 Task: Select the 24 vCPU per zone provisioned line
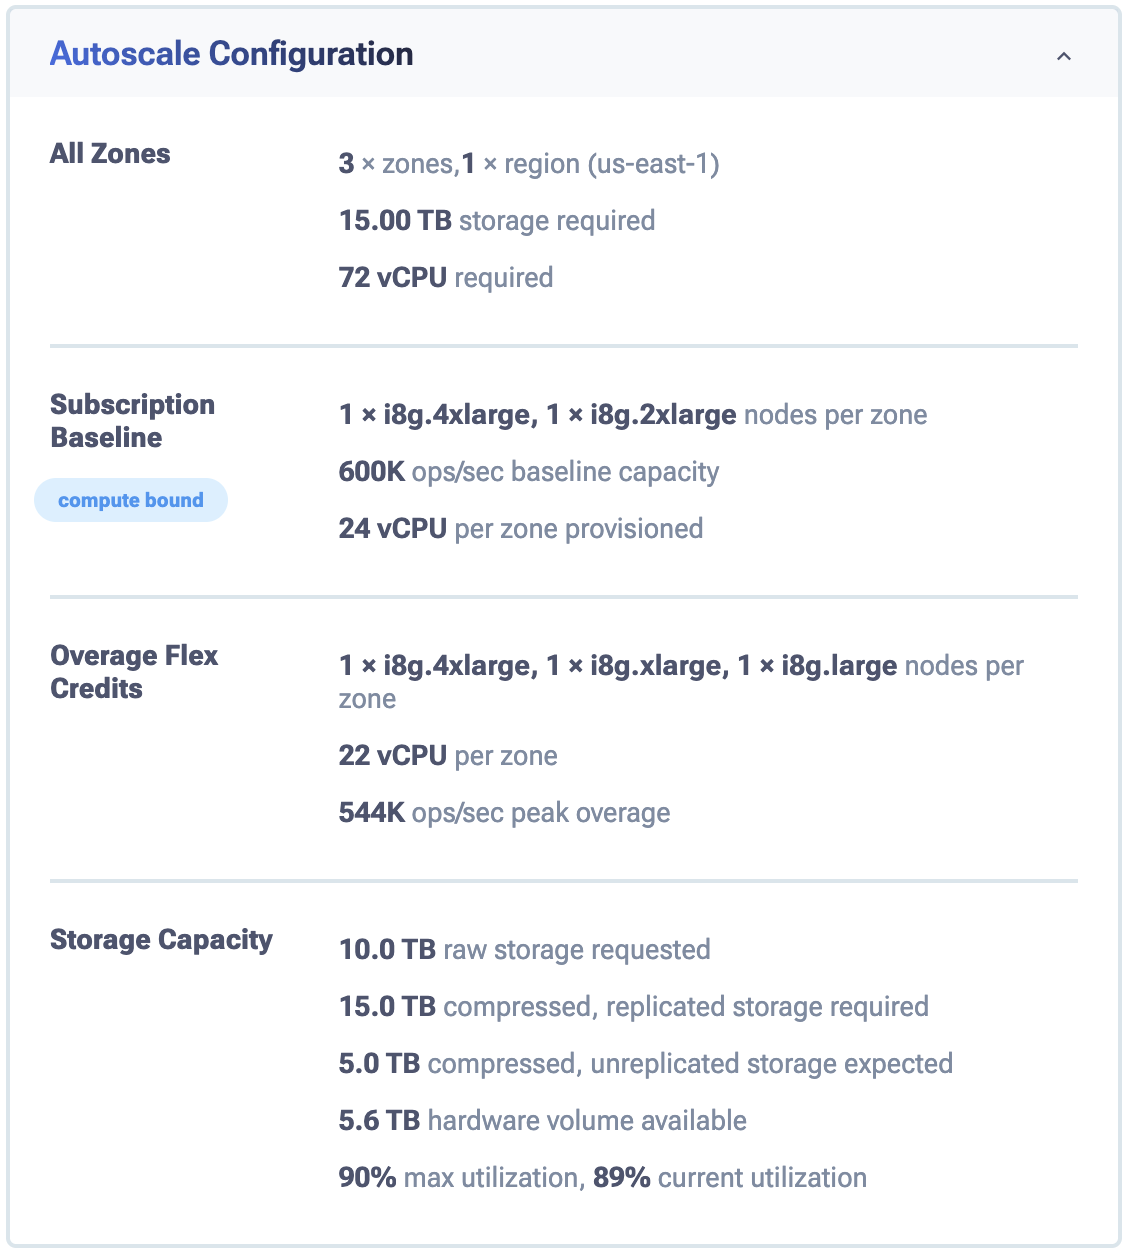[521, 529]
